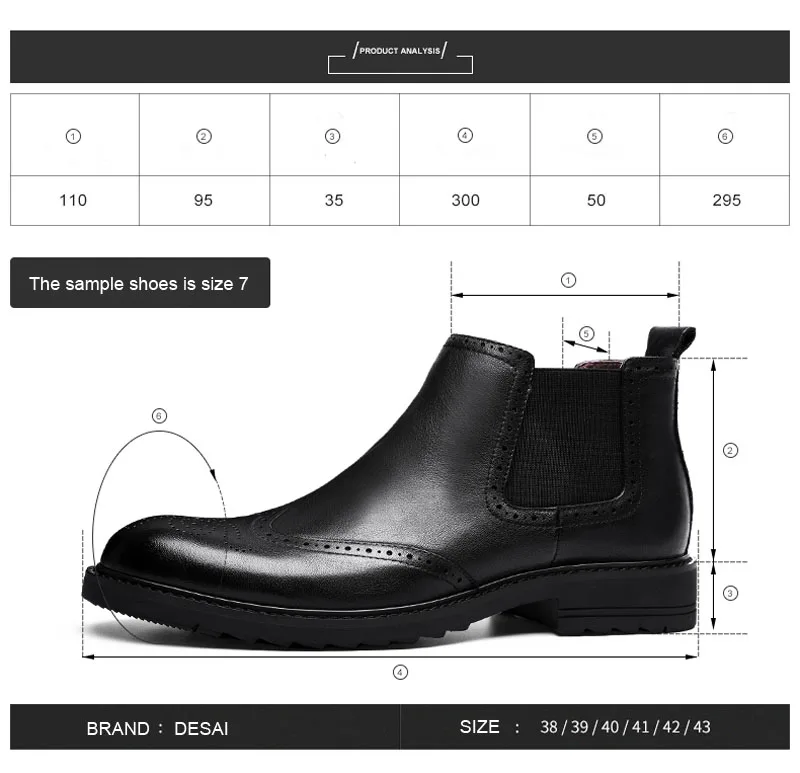Select the table cell showing 300
This screenshot has height=773, width=800.
click(x=465, y=201)
